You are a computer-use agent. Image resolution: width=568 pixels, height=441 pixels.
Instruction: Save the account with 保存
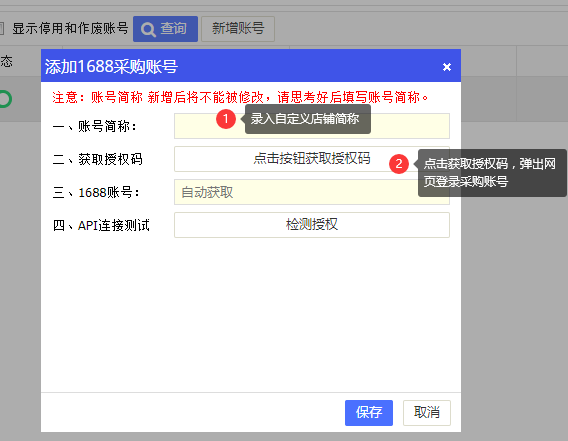369,413
